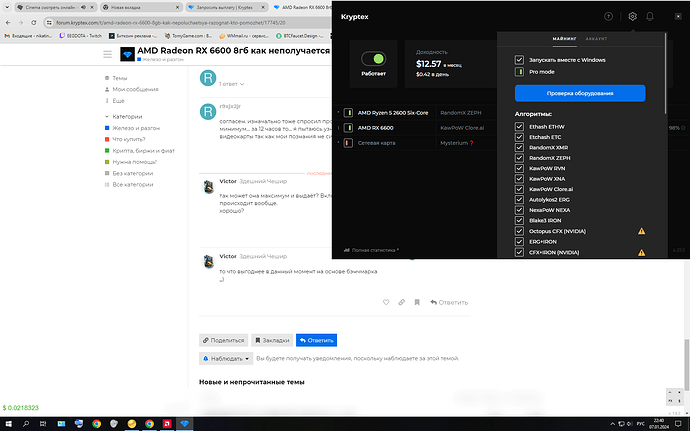Click the Kryptex diamond forum logo
The image size is (690, 431).
(x=127, y=54)
